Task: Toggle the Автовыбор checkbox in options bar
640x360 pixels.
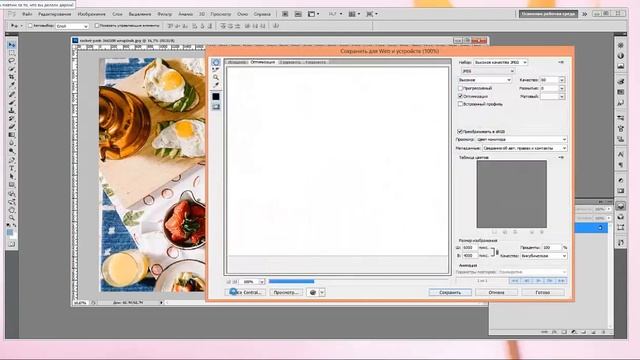Action: coord(30,26)
